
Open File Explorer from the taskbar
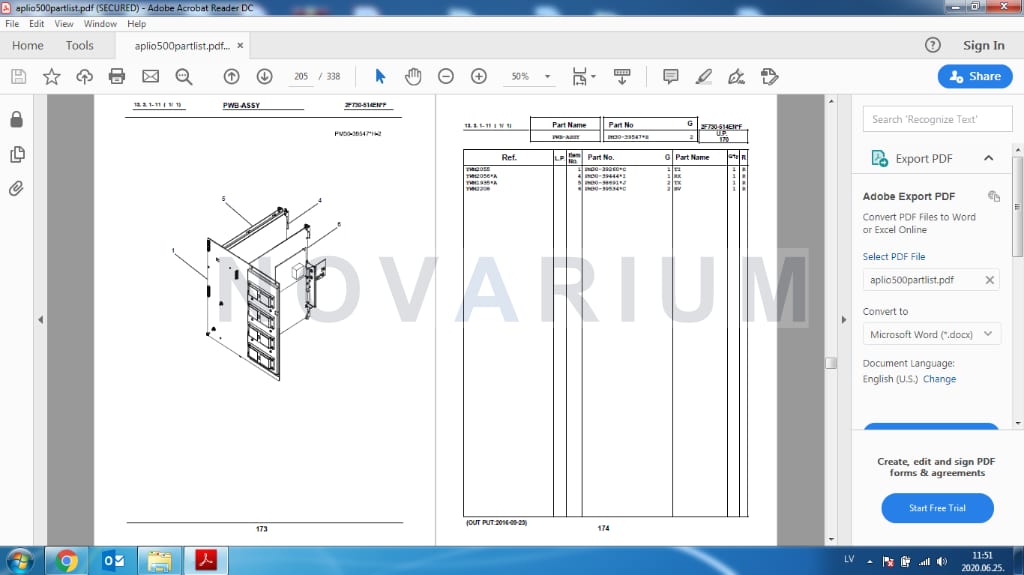point(159,561)
